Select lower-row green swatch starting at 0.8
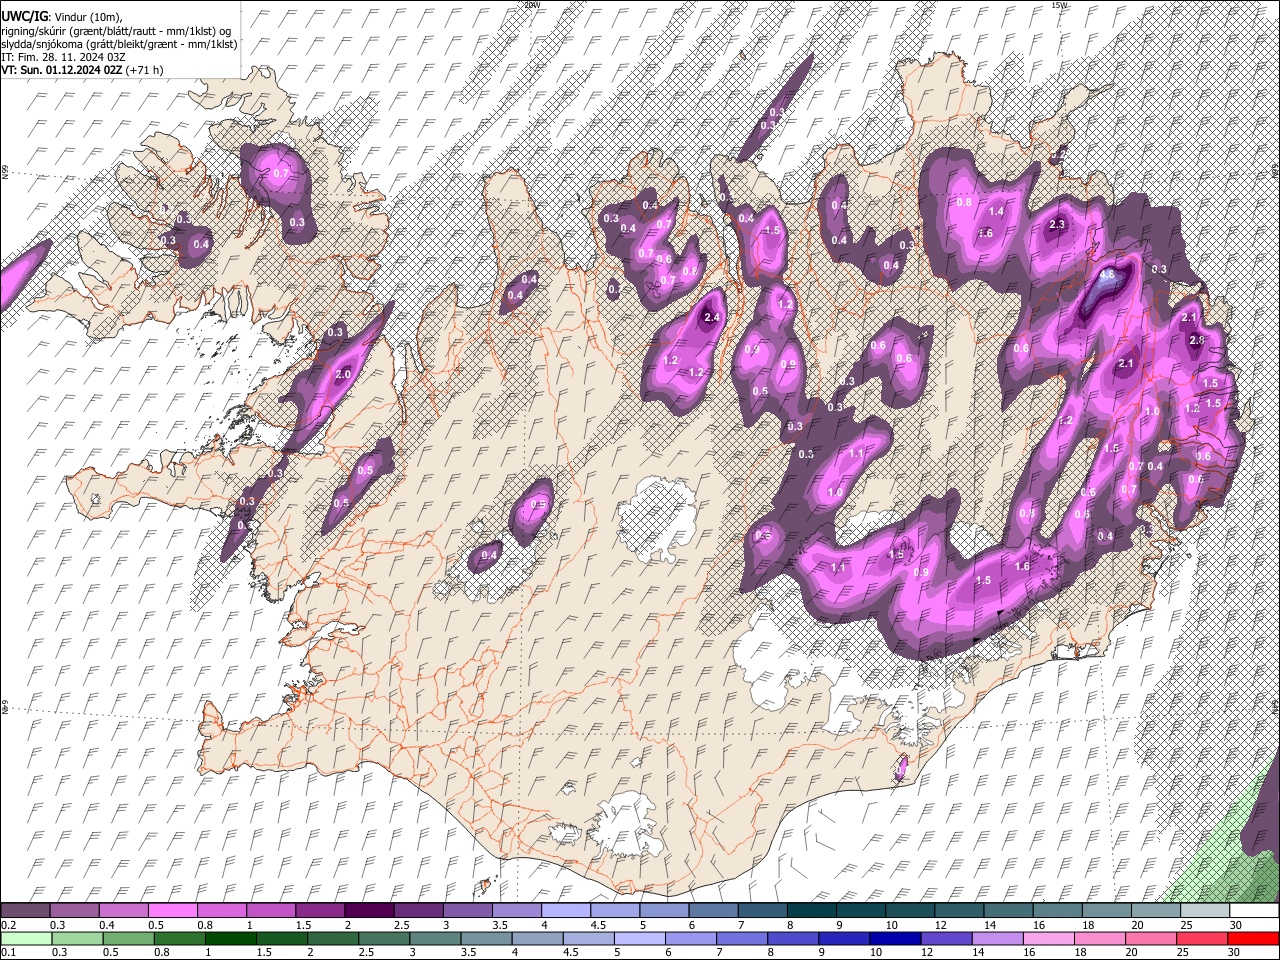 pos(179,938)
